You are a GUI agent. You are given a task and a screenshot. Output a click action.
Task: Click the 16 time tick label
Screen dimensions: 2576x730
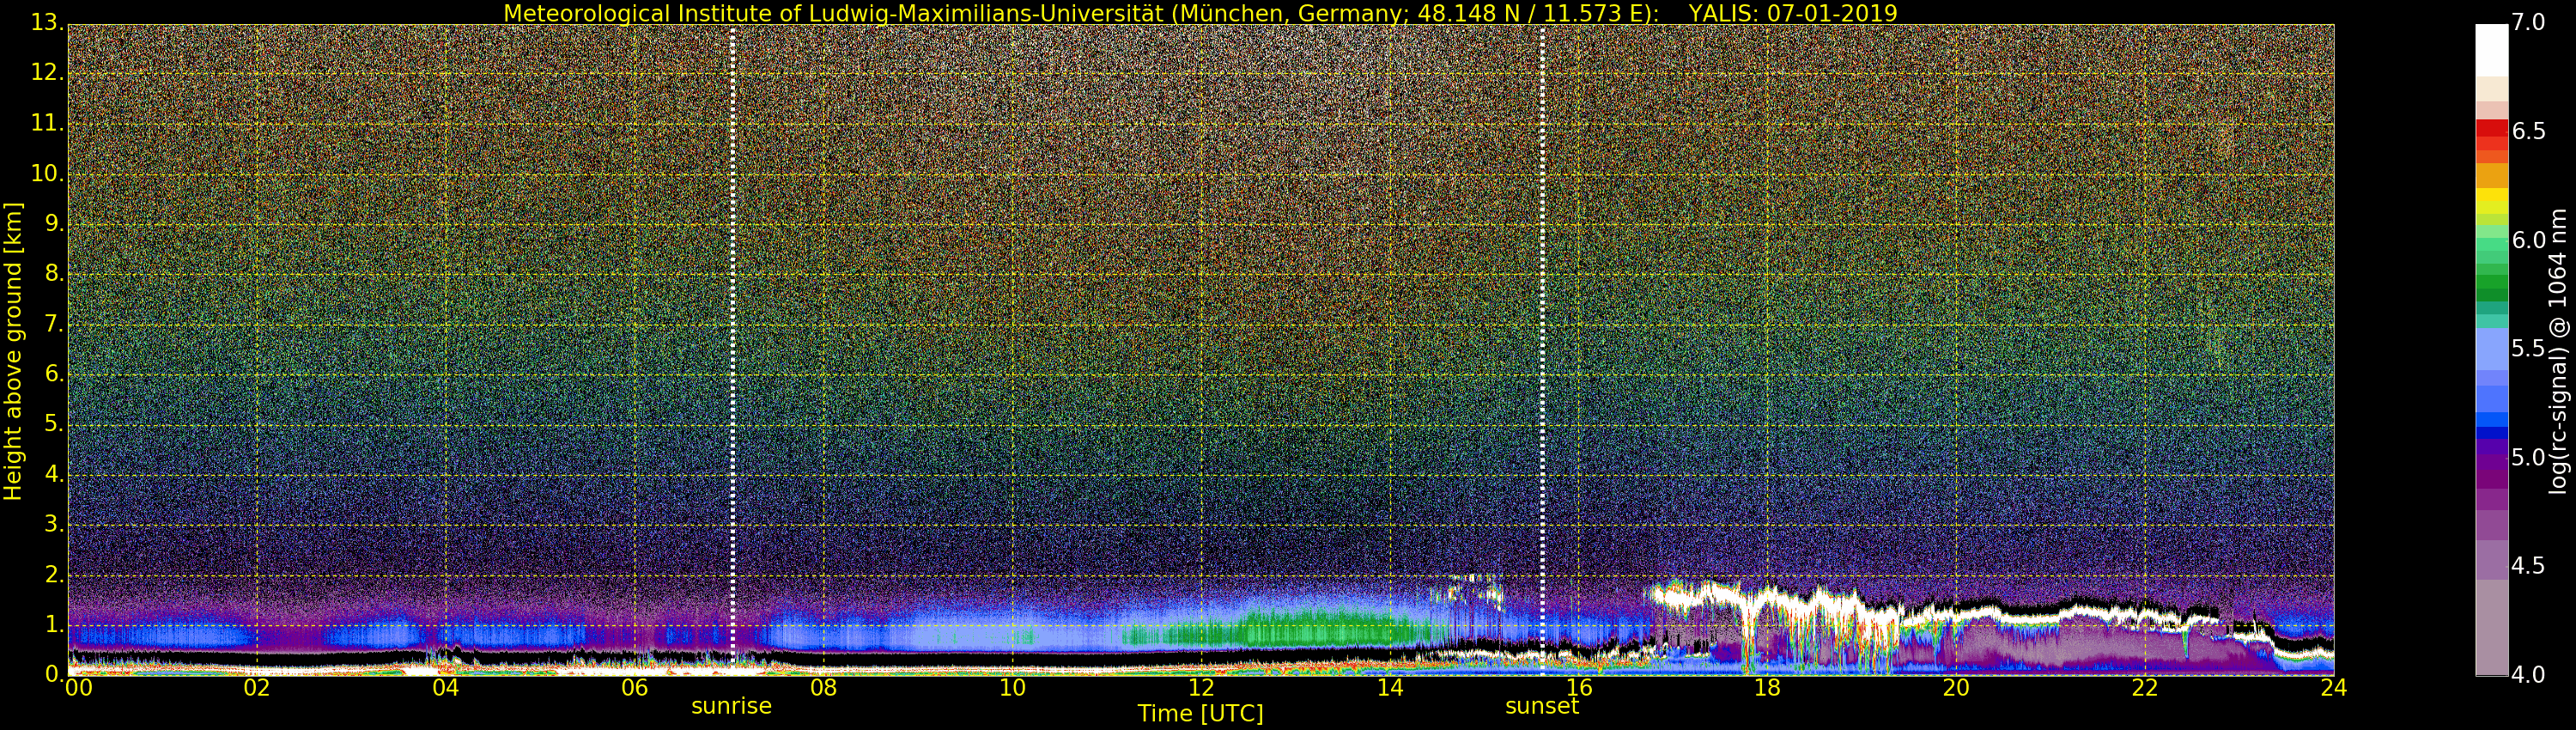[x=1579, y=688]
